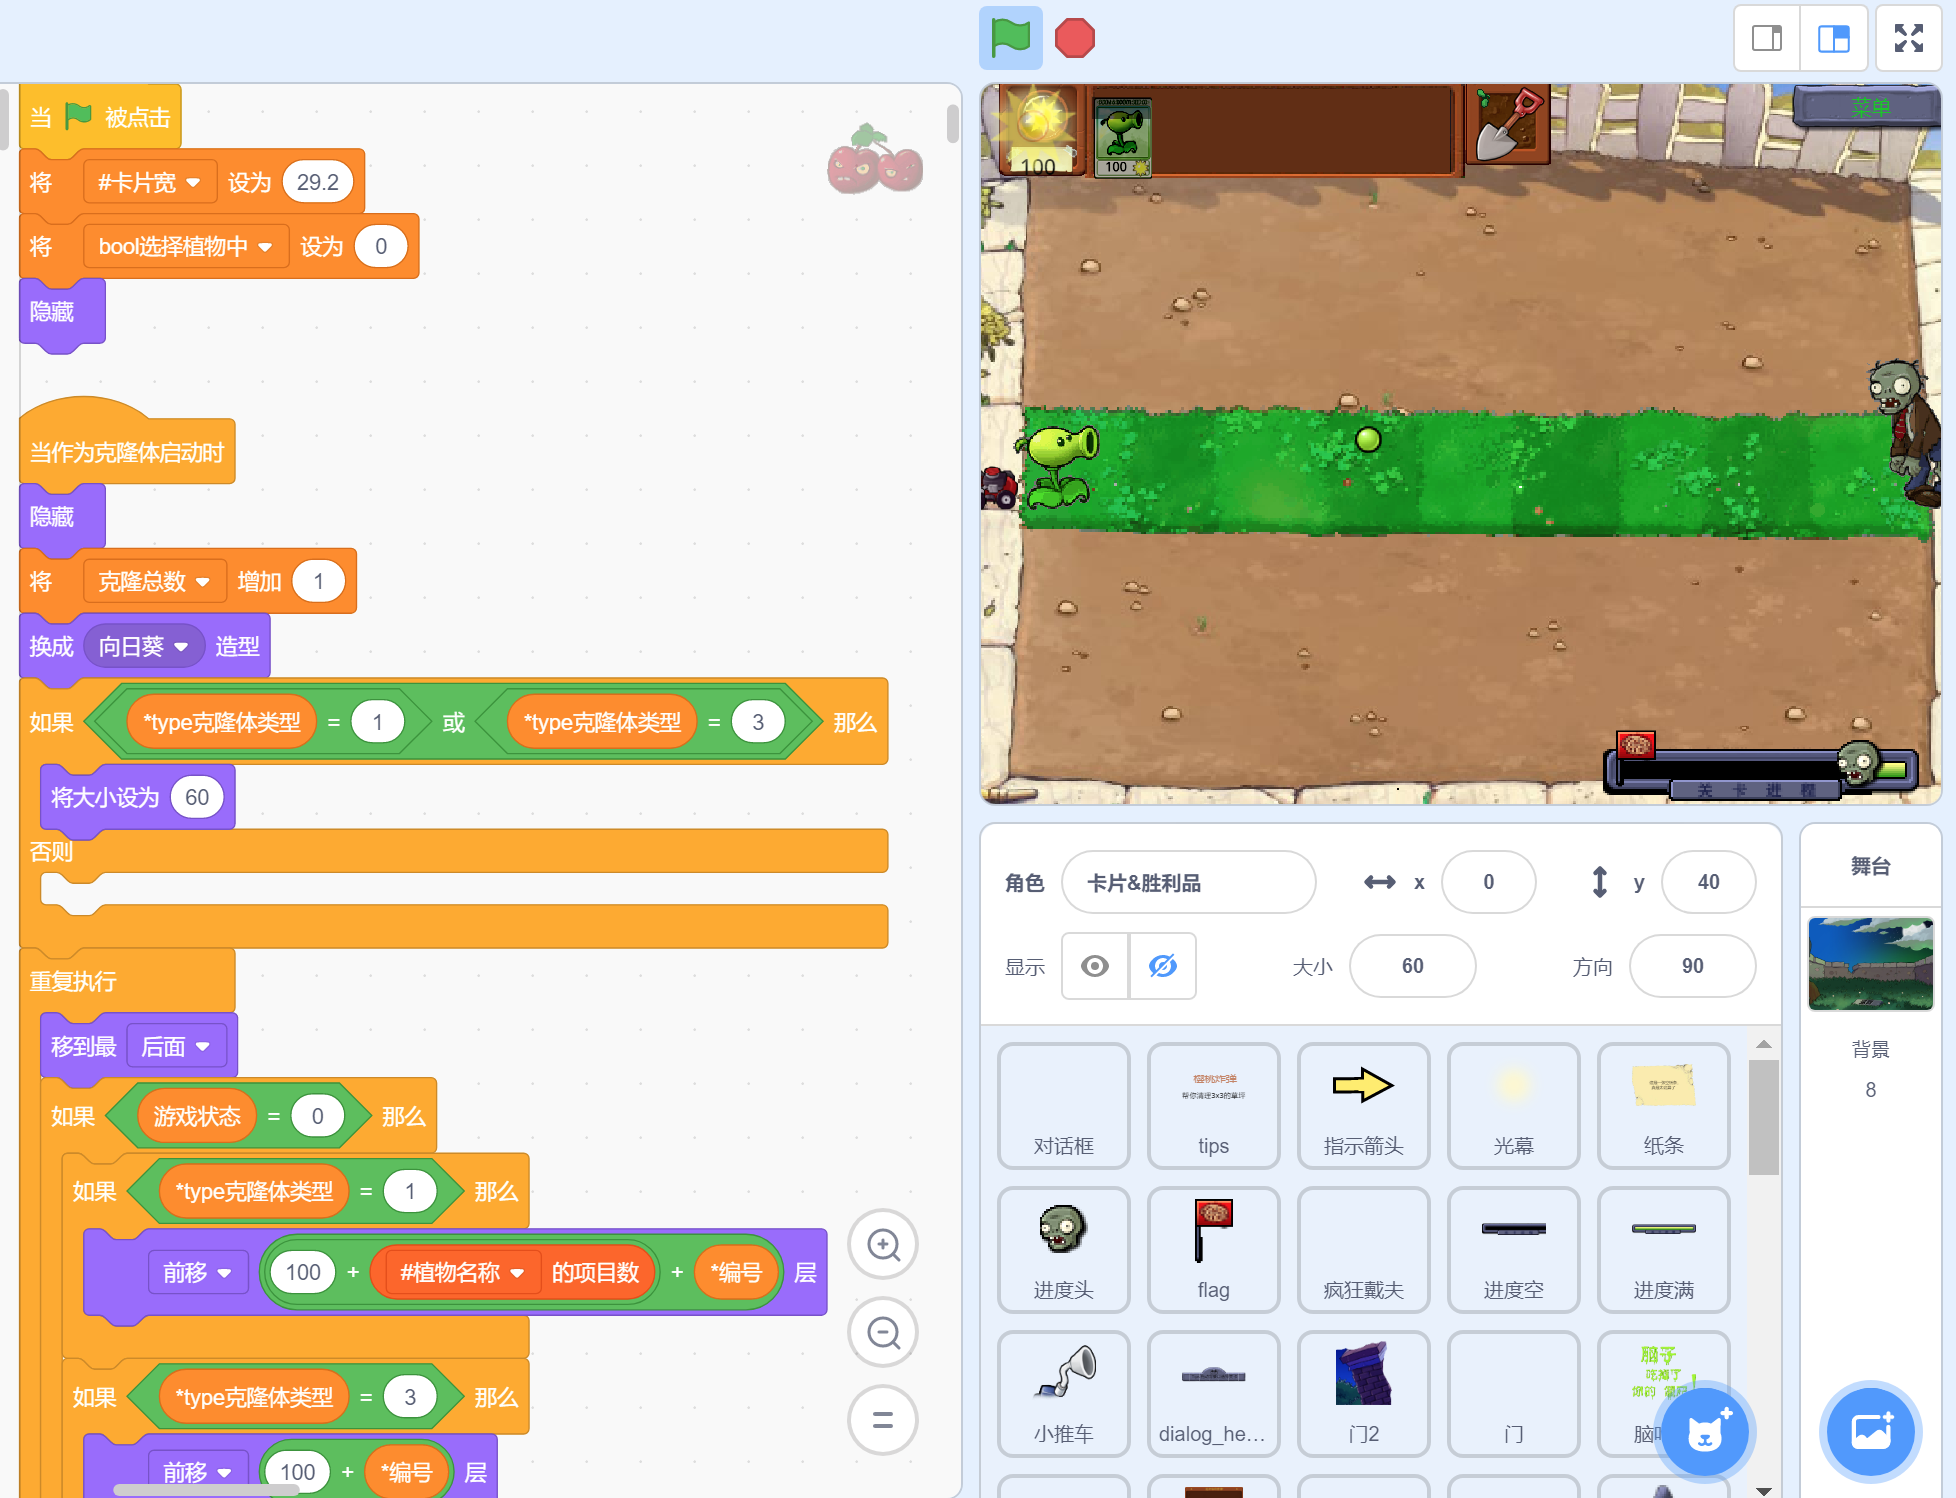Select the flag sprite
1956x1498 pixels.
coord(1214,1250)
